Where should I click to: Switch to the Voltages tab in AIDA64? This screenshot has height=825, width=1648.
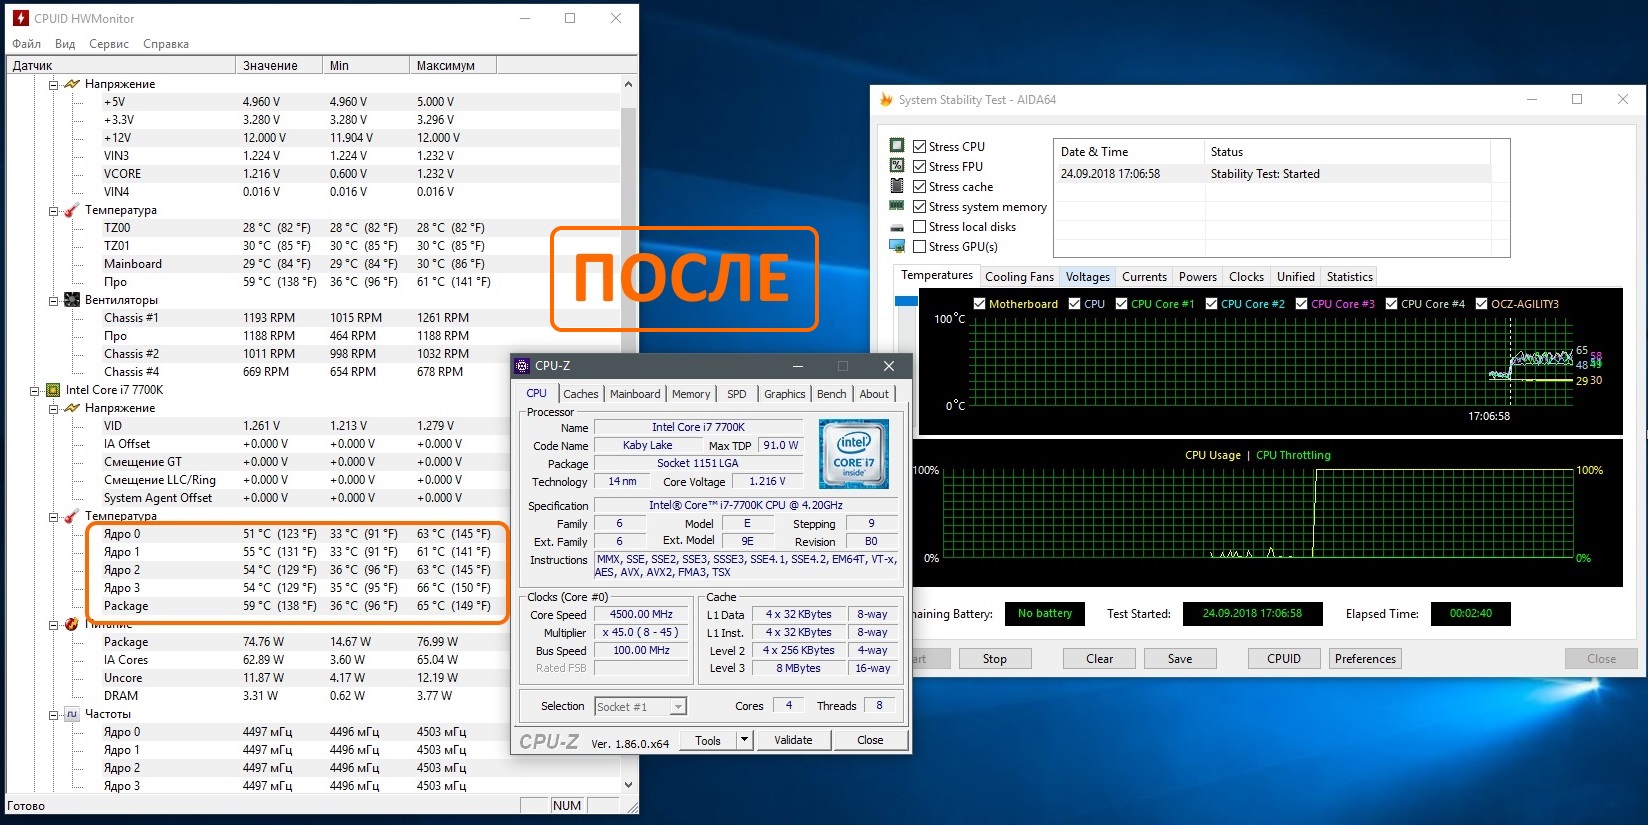pyautogui.click(x=1088, y=277)
